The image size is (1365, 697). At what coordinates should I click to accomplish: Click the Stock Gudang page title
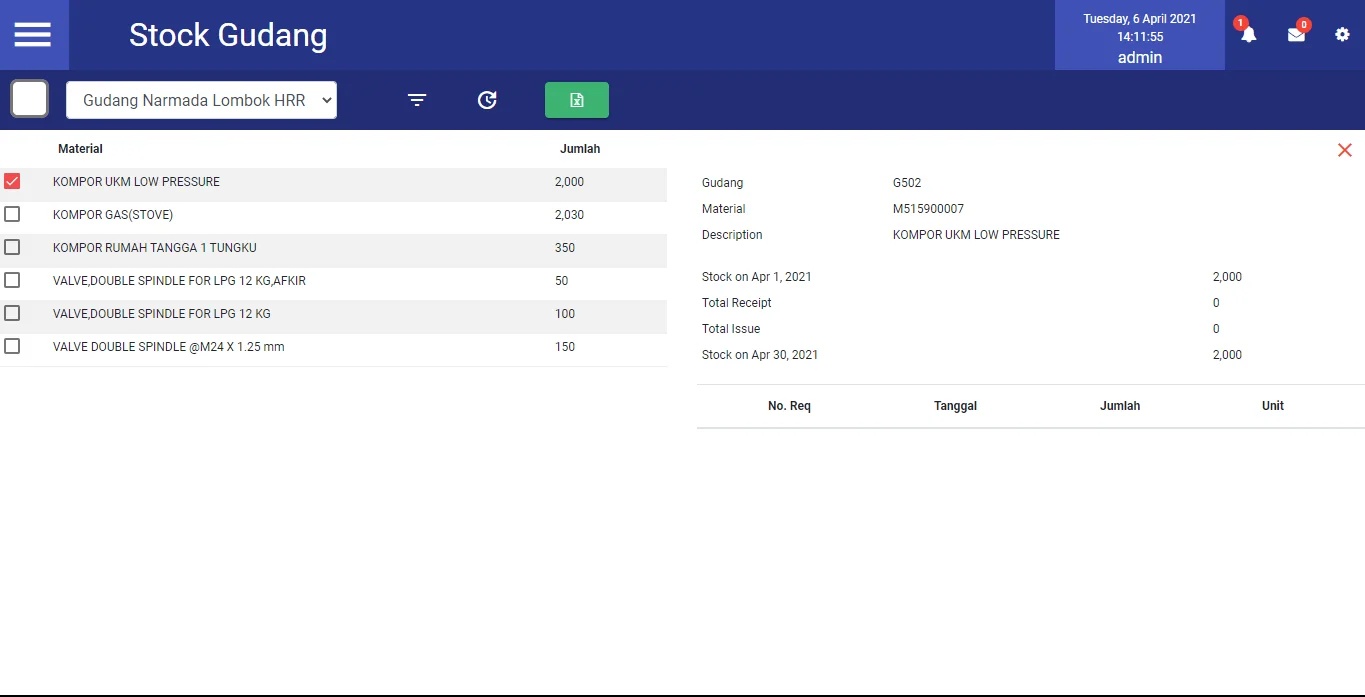pyautogui.click(x=228, y=35)
